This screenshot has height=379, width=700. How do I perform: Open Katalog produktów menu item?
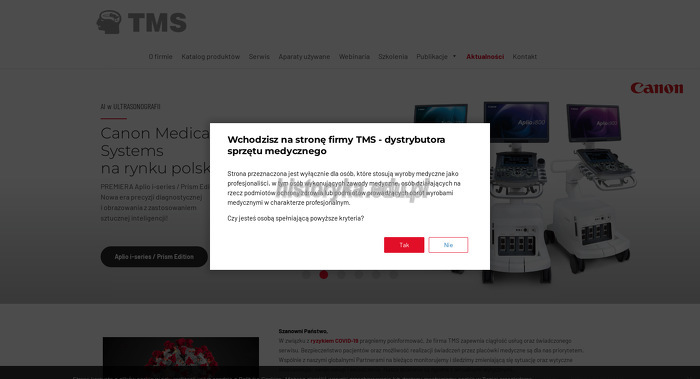click(x=211, y=57)
